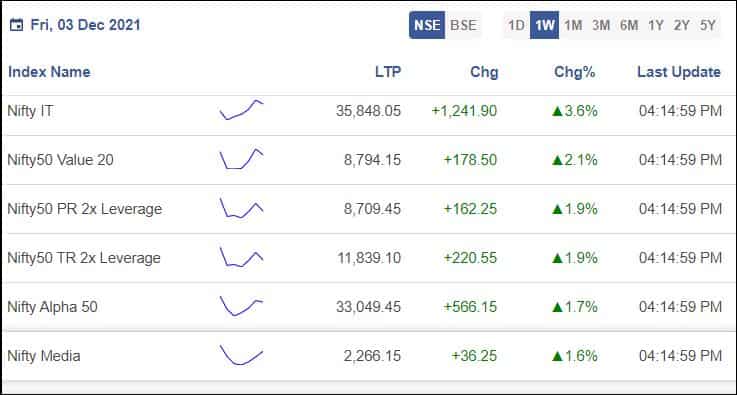The height and width of the screenshot is (395, 737).
Task: Open the Nifty IT index row
Action: (368, 111)
